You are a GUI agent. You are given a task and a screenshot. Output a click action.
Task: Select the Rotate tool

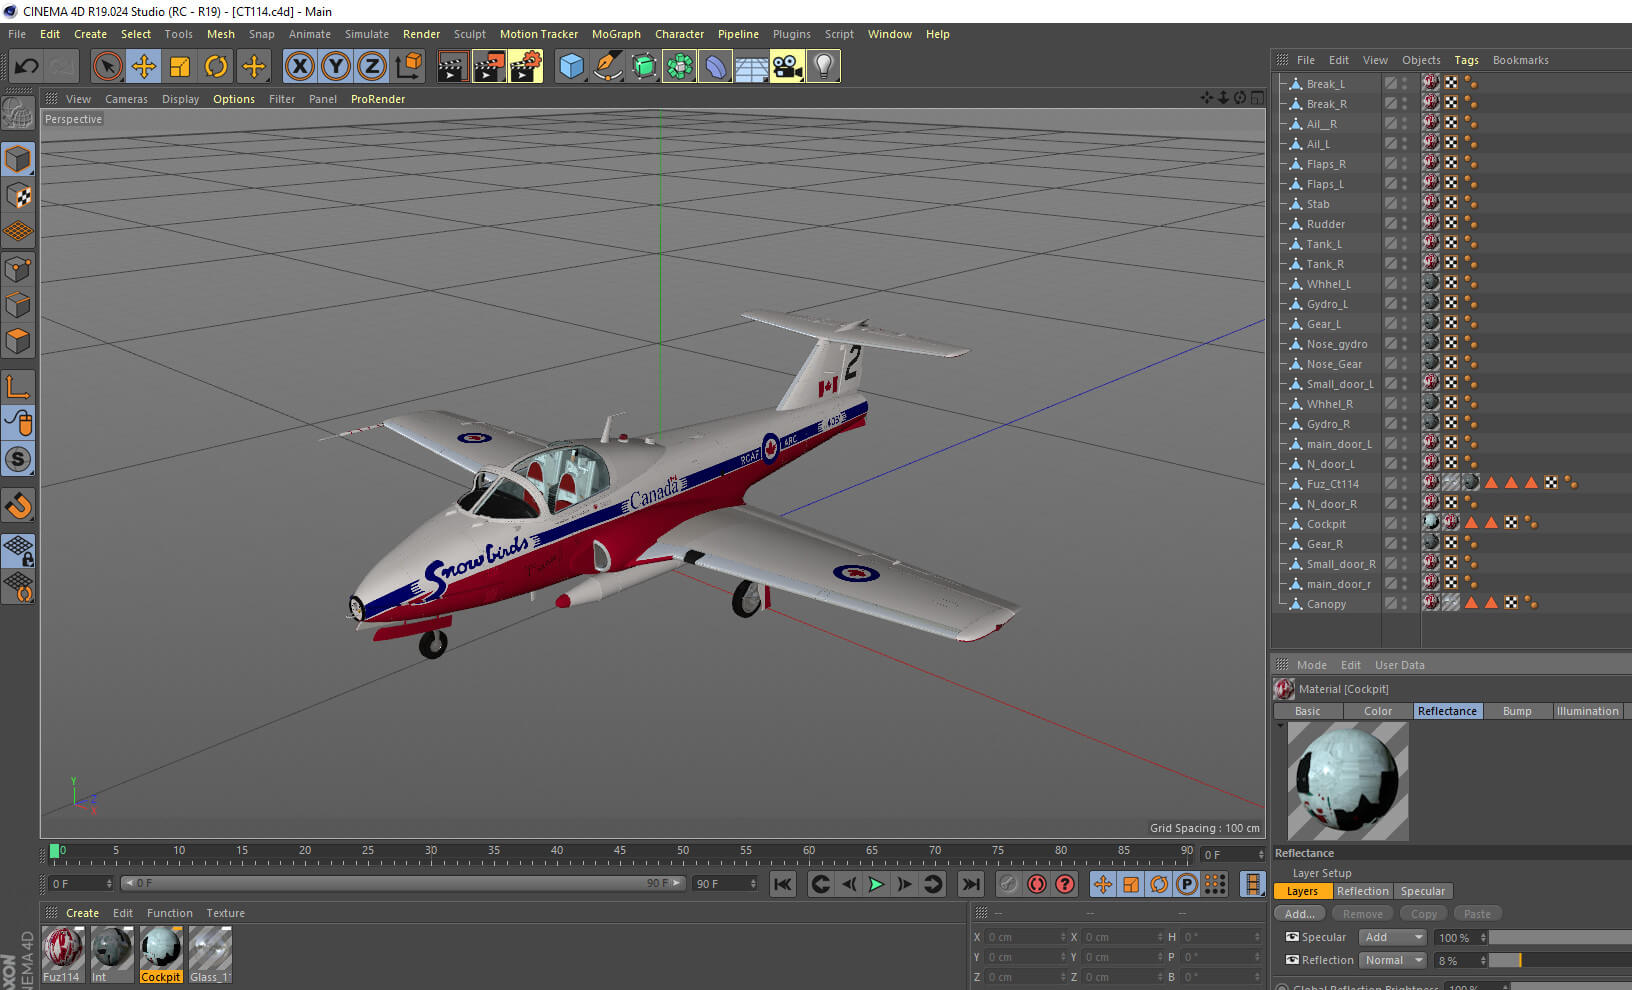(x=216, y=67)
